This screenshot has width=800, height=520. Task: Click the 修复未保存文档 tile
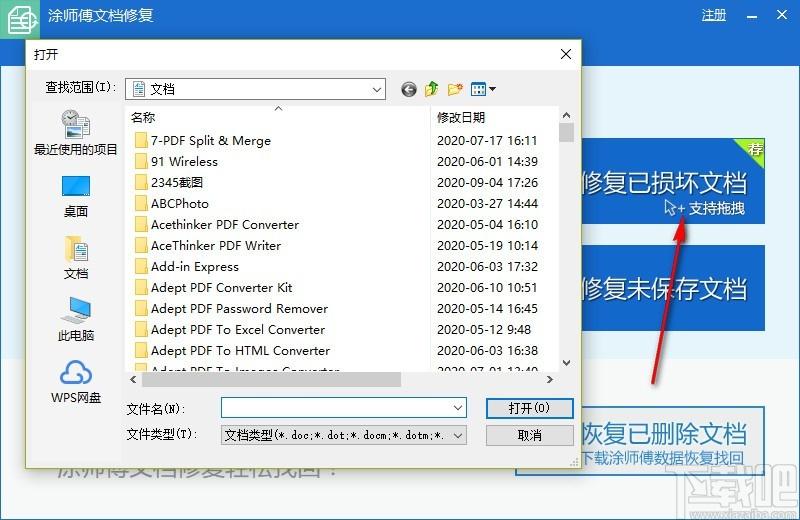click(x=672, y=288)
